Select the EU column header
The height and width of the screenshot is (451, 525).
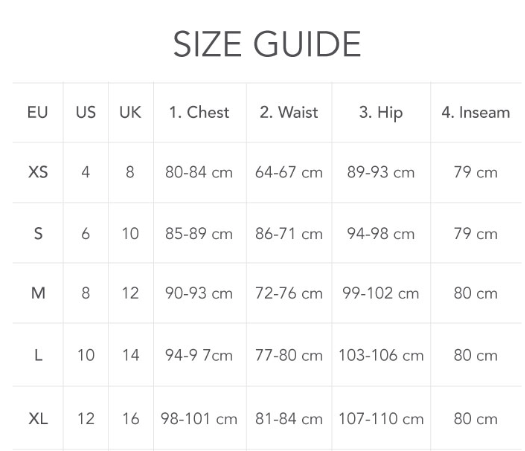coord(38,112)
